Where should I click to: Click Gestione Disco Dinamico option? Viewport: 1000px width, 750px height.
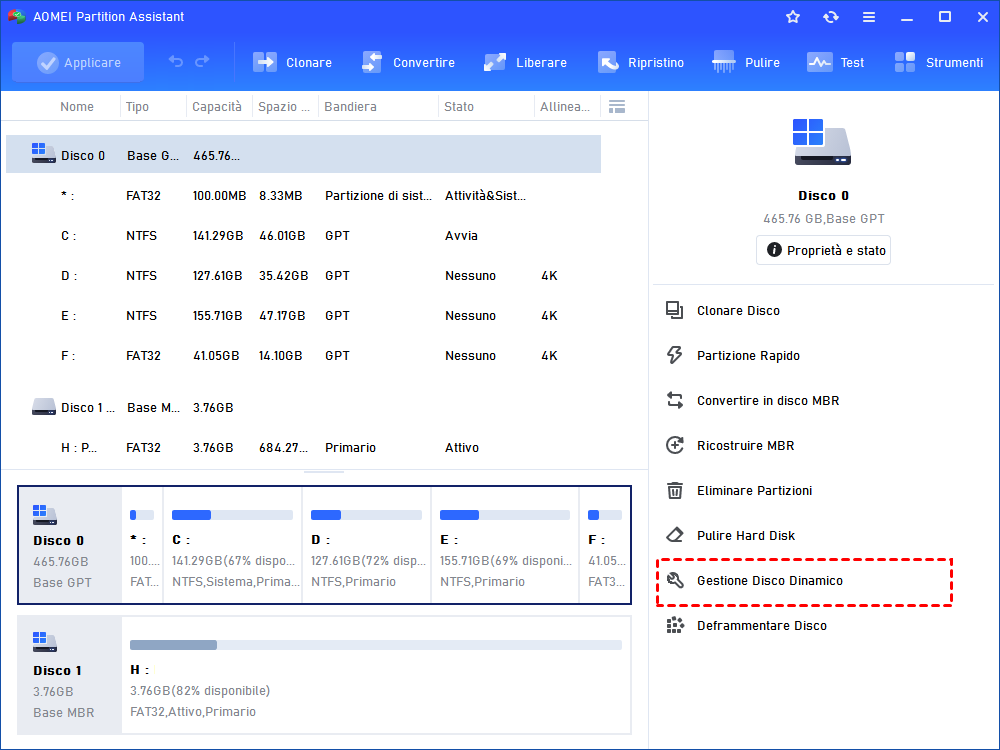(x=770, y=580)
